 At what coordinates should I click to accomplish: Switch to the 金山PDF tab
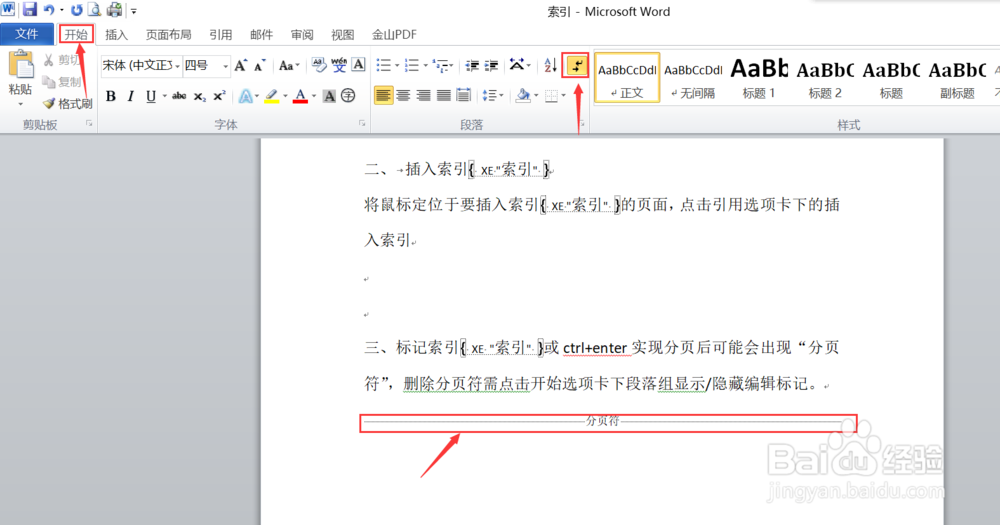[x=394, y=34]
